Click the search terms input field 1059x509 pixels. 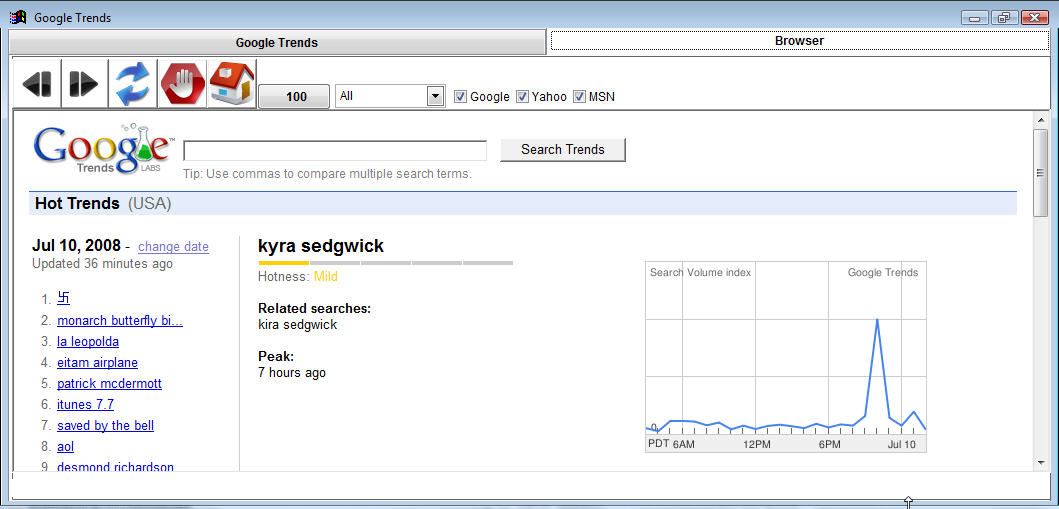[x=335, y=151]
